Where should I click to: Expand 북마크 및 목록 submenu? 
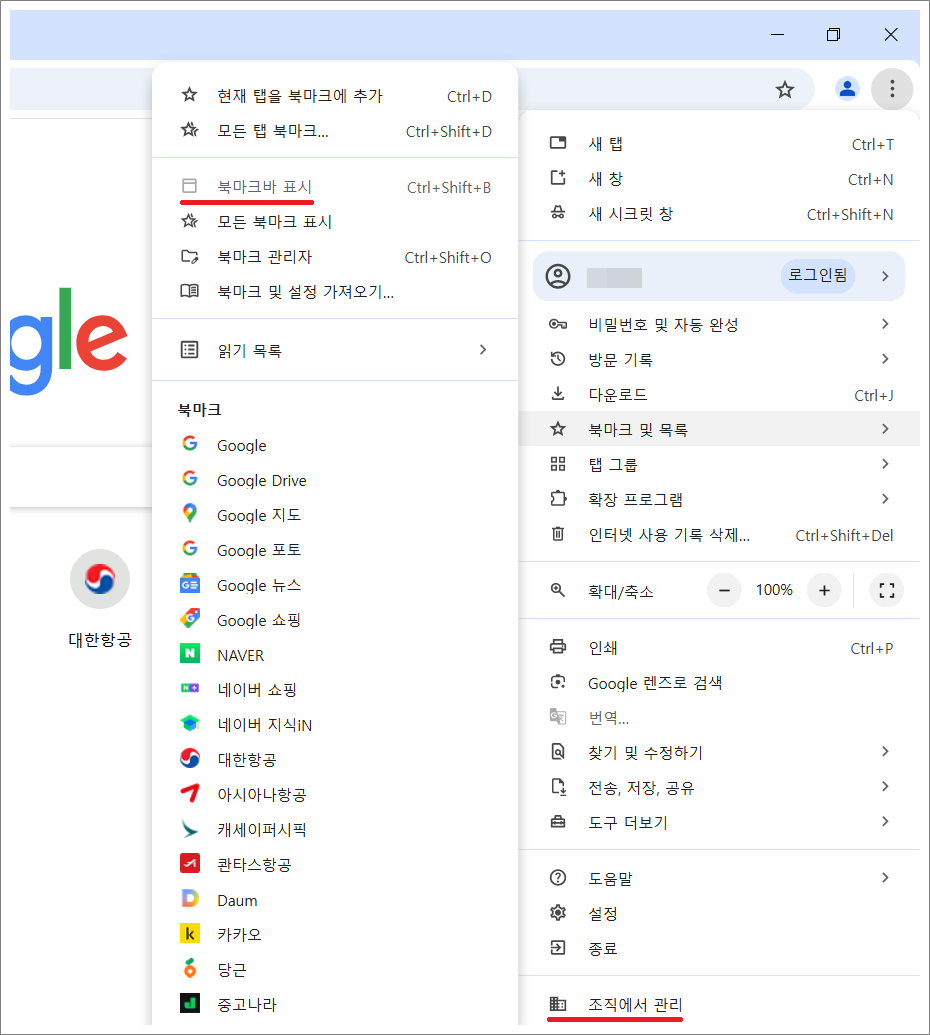pyautogui.click(x=719, y=429)
